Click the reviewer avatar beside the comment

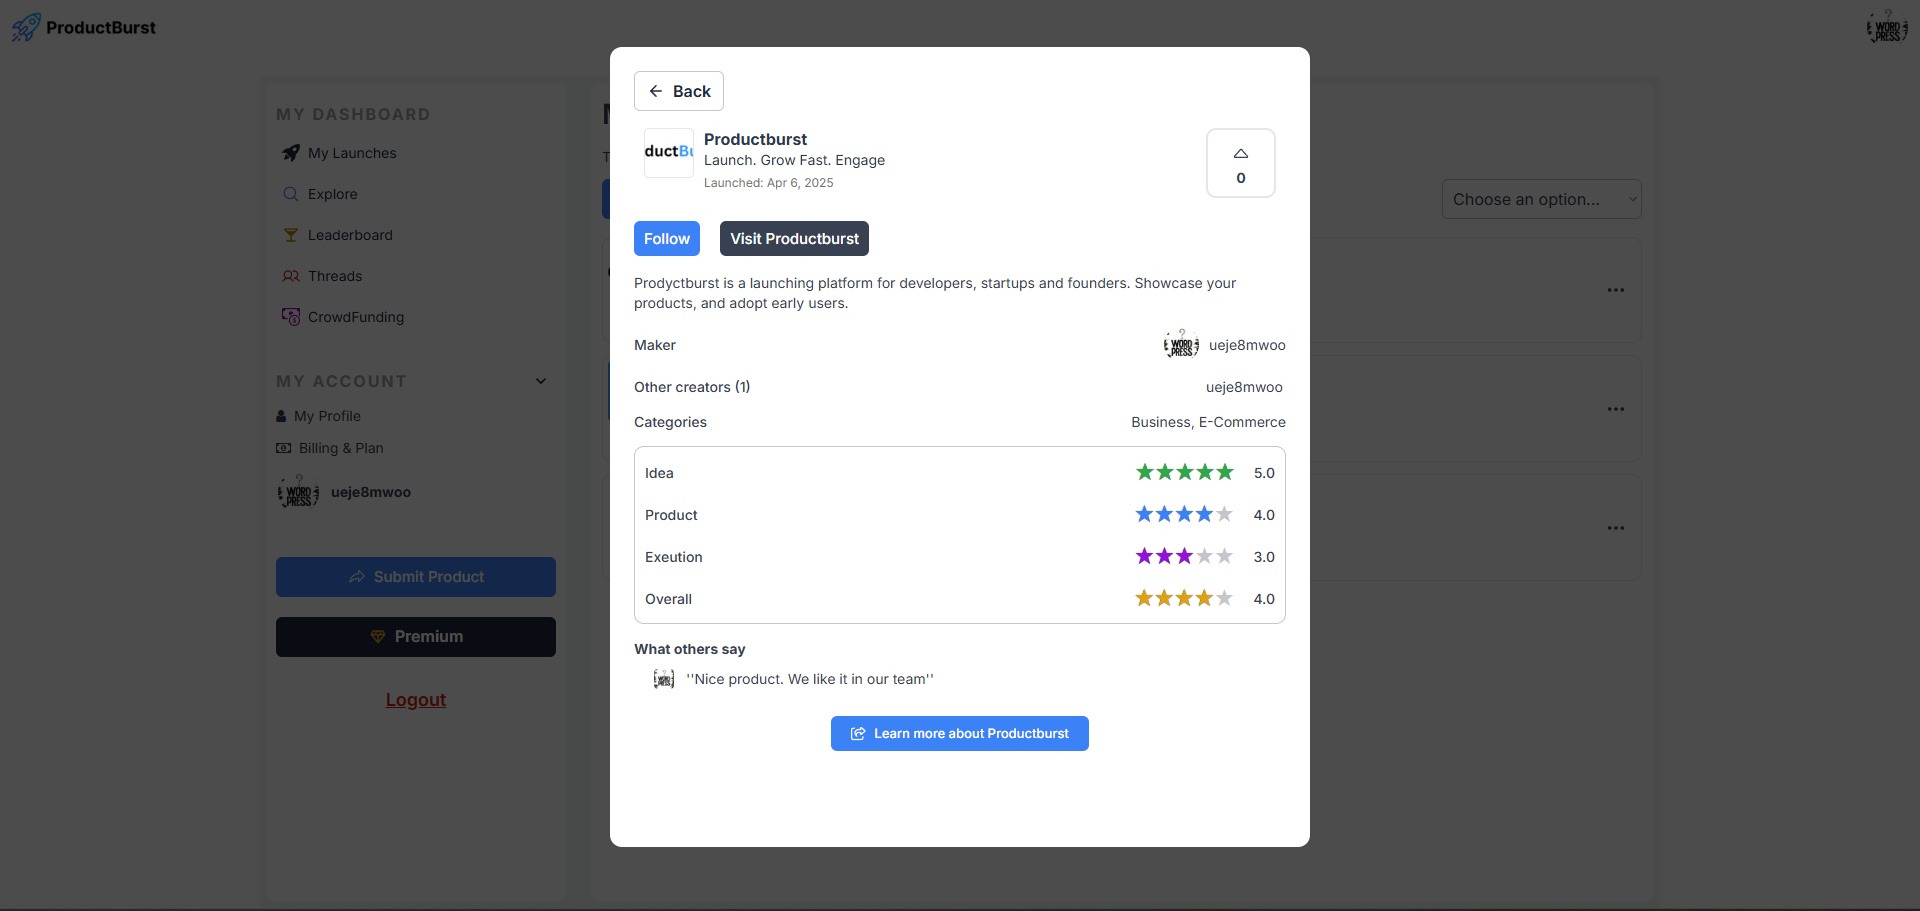point(664,679)
